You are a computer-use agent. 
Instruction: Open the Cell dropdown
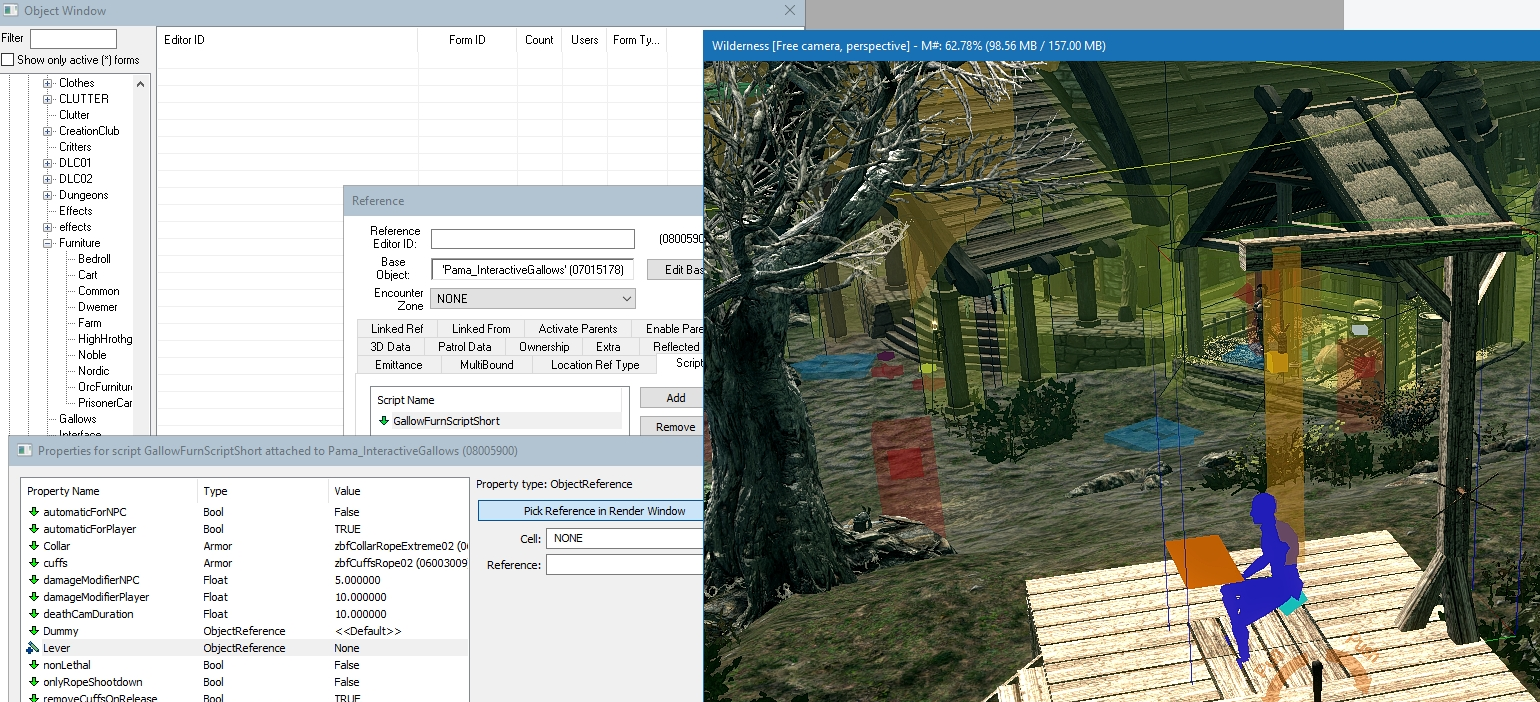pos(624,539)
